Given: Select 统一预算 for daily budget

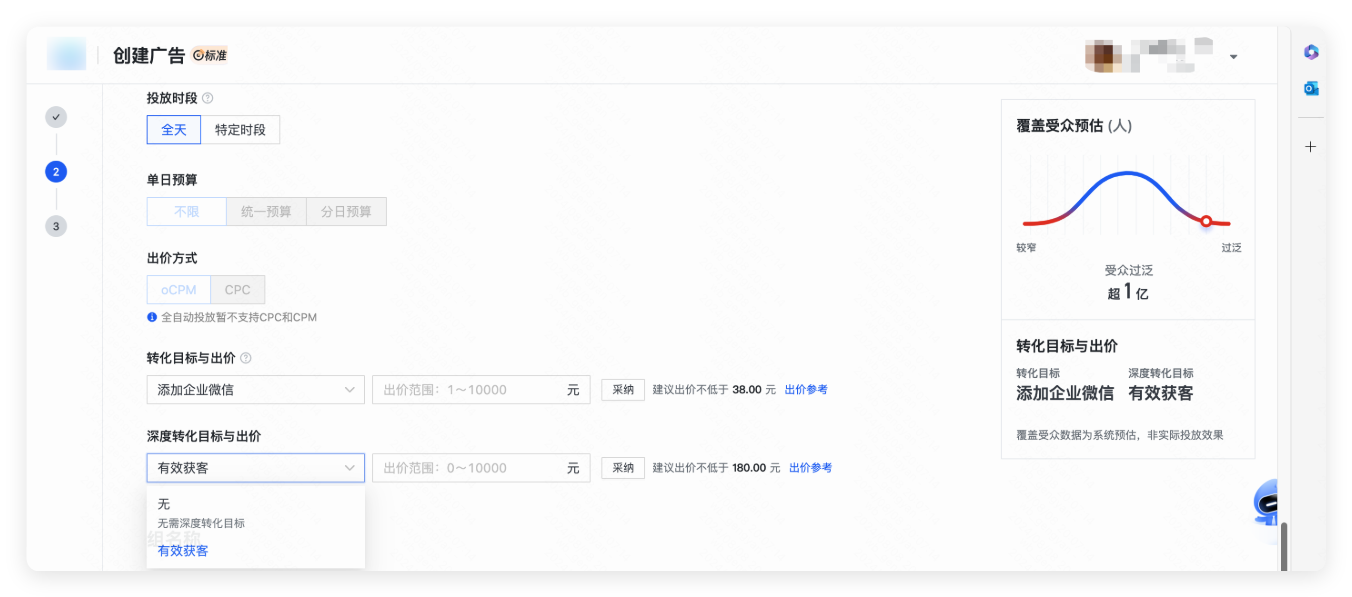Looking at the screenshot, I should pyautogui.click(x=266, y=211).
